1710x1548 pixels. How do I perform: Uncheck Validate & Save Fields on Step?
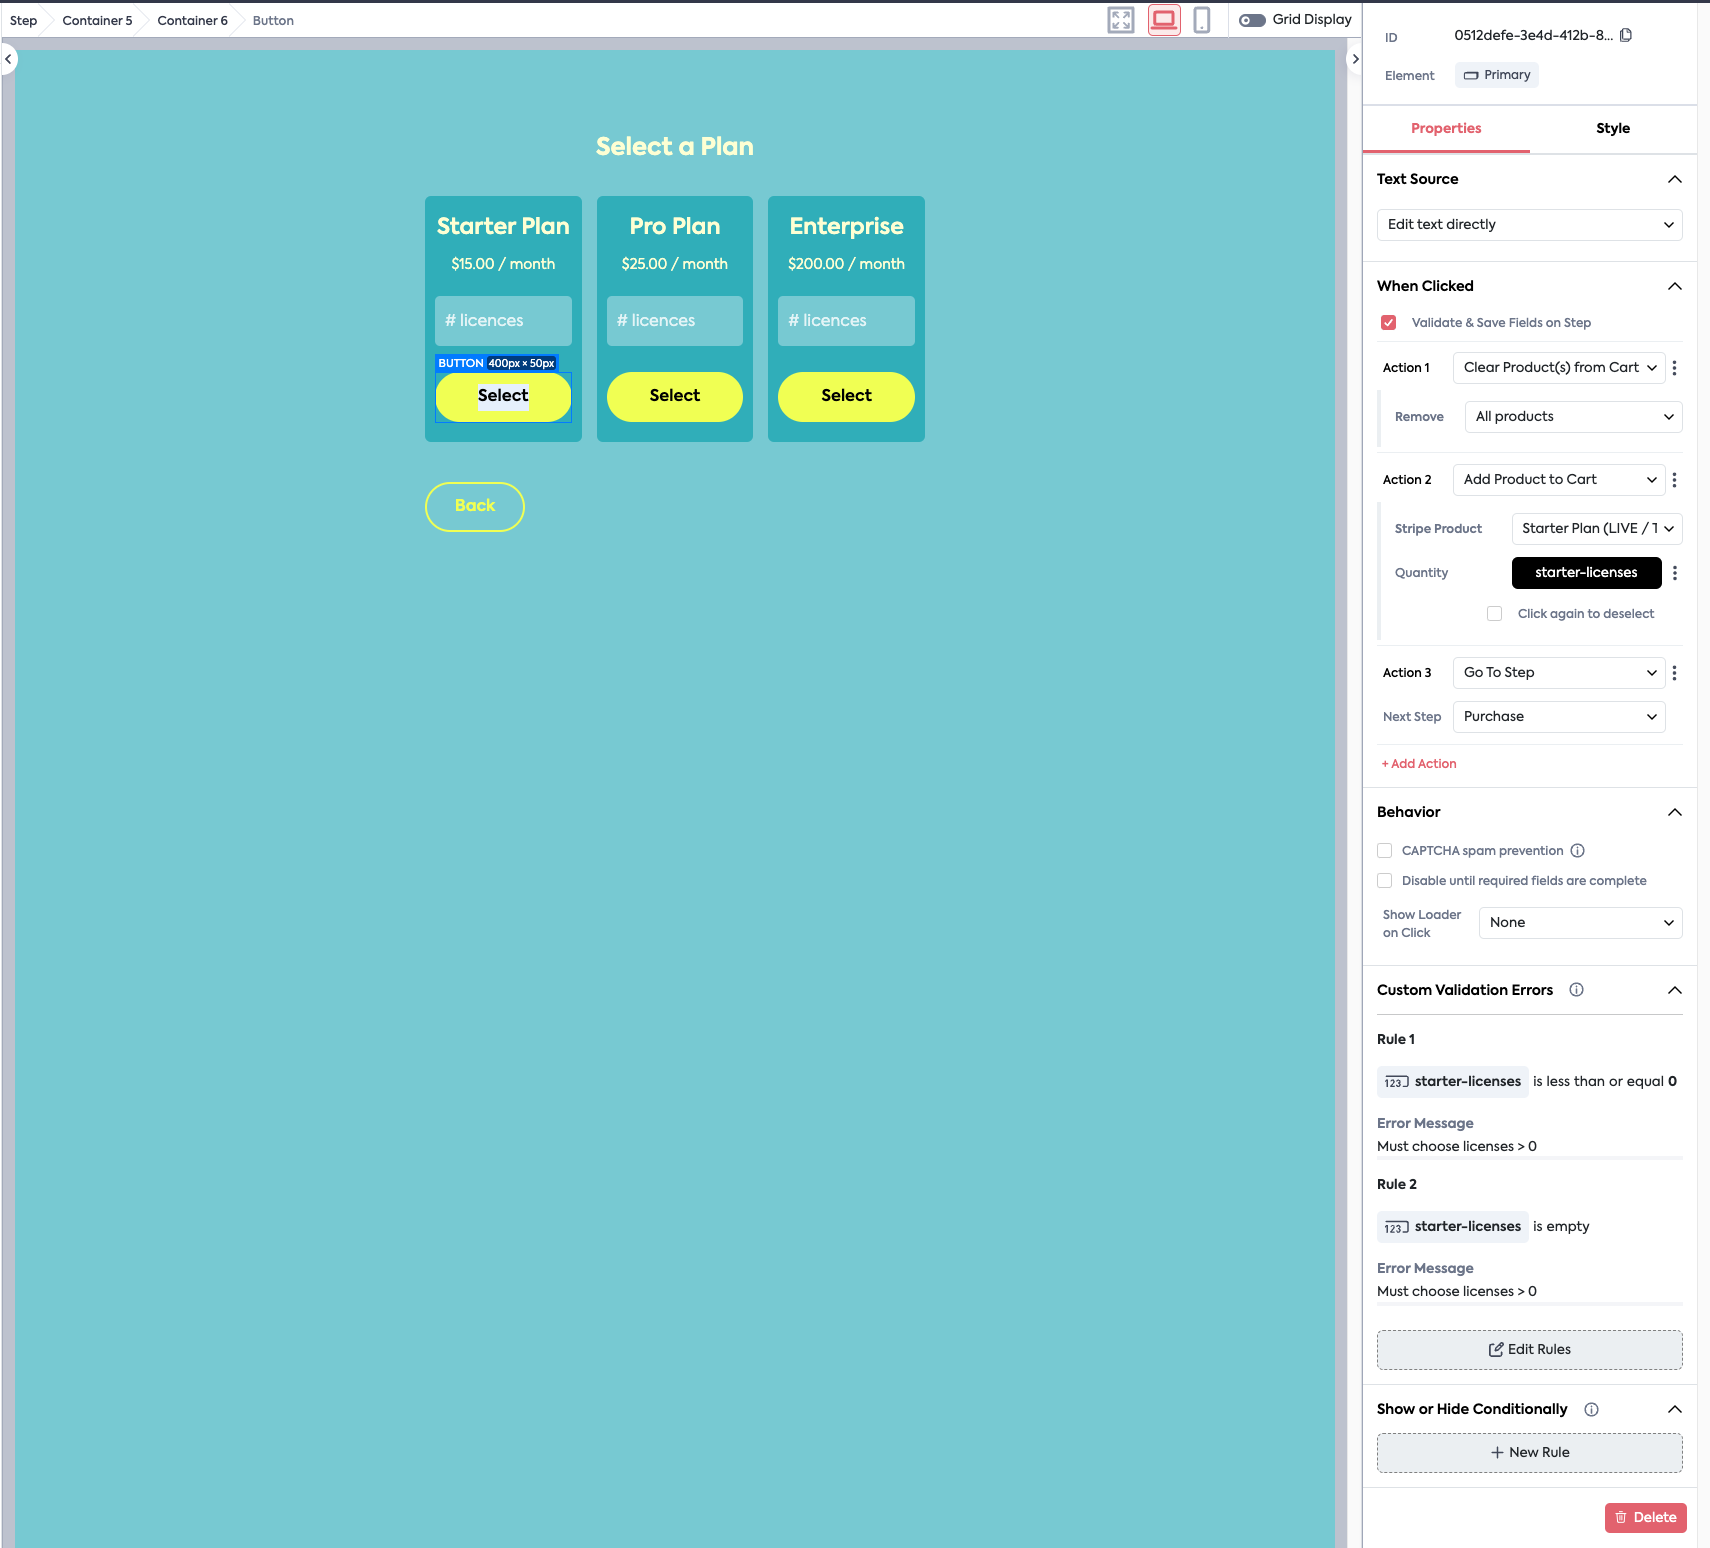pos(1389,323)
